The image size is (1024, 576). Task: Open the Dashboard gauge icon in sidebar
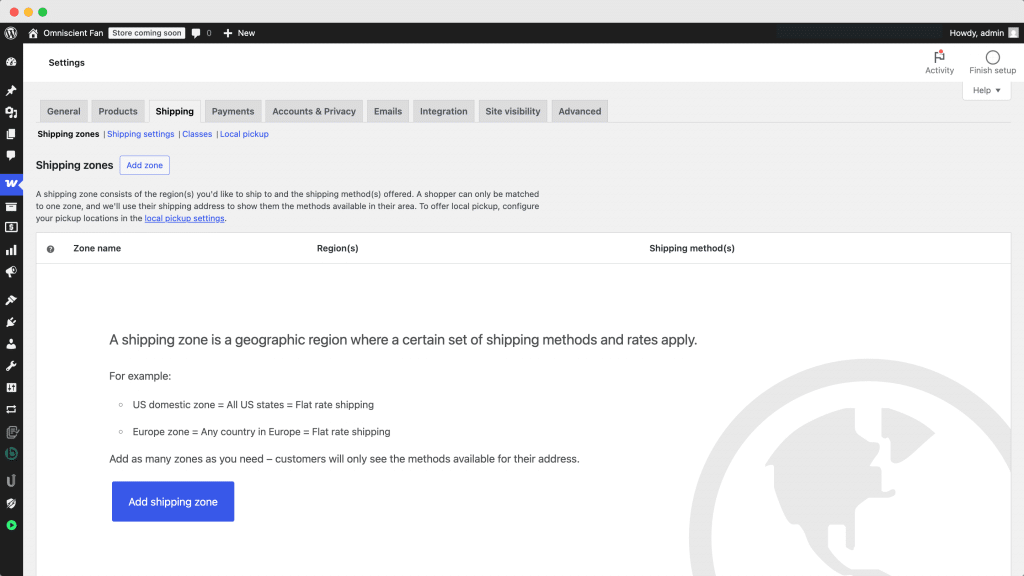tap(11, 62)
